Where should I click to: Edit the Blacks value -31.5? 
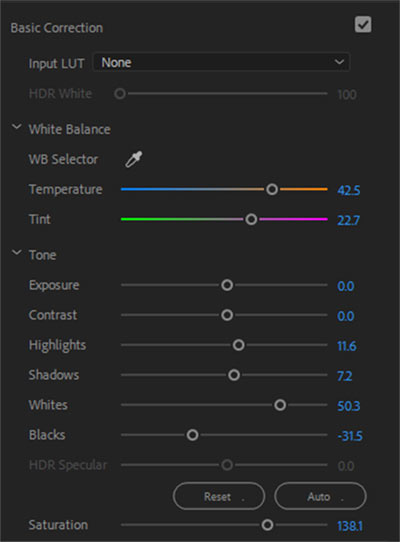coord(350,436)
